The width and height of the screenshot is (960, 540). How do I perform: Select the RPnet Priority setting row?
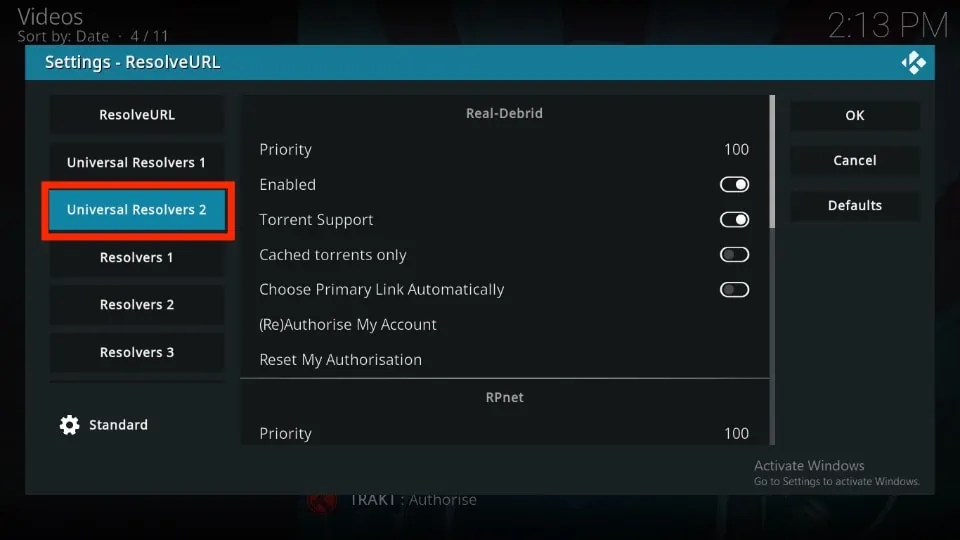pos(504,433)
